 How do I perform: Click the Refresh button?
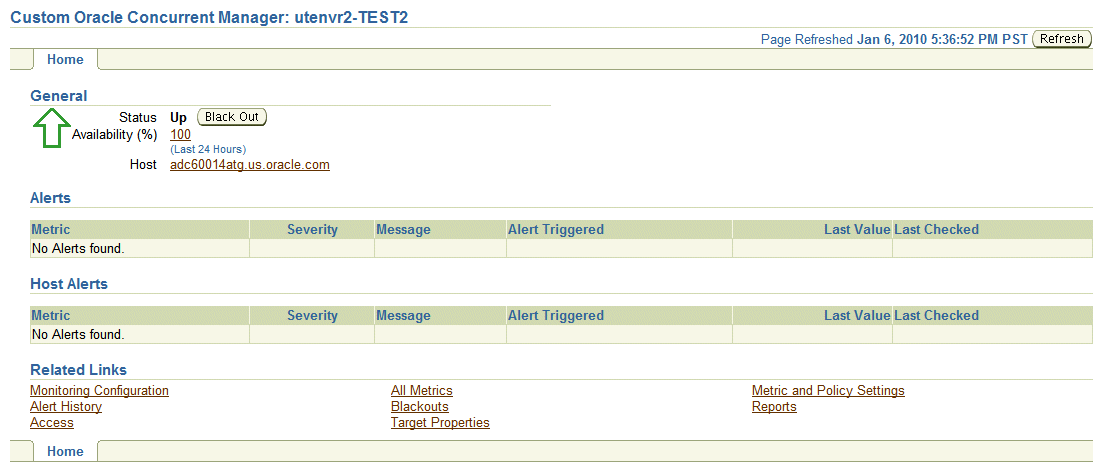coord(1062,39)
